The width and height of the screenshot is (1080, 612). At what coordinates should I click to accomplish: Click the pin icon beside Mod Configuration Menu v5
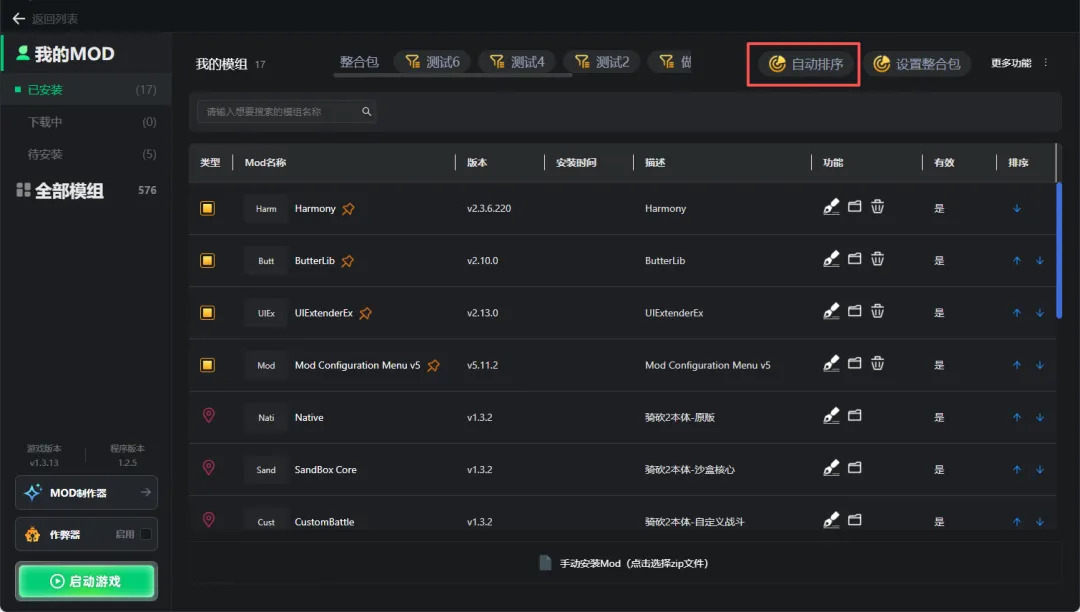tap(433, 366)
